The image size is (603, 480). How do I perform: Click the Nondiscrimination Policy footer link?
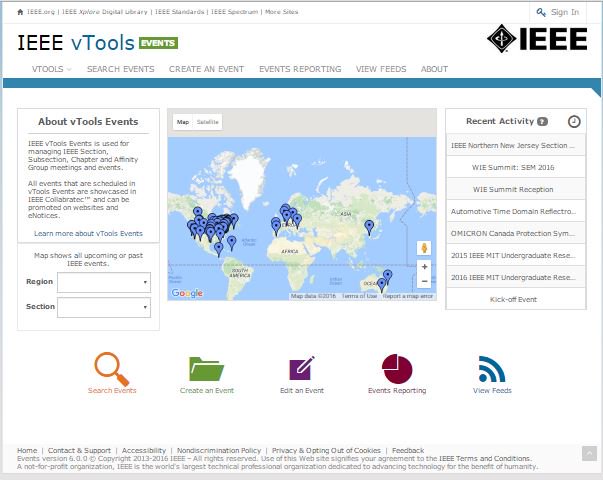click(219, 450)
